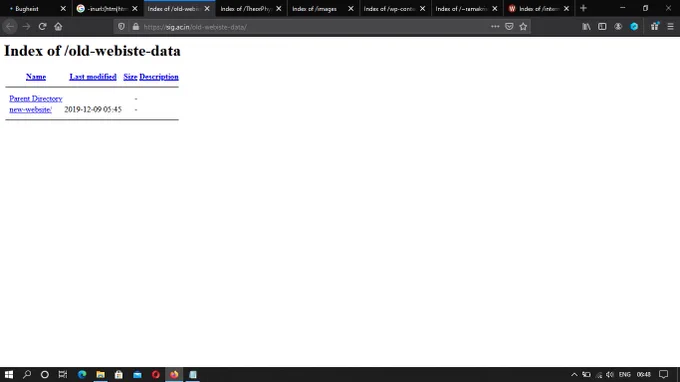Open the volume control in tray
This screenshot has width=680, height=382.
610,375
